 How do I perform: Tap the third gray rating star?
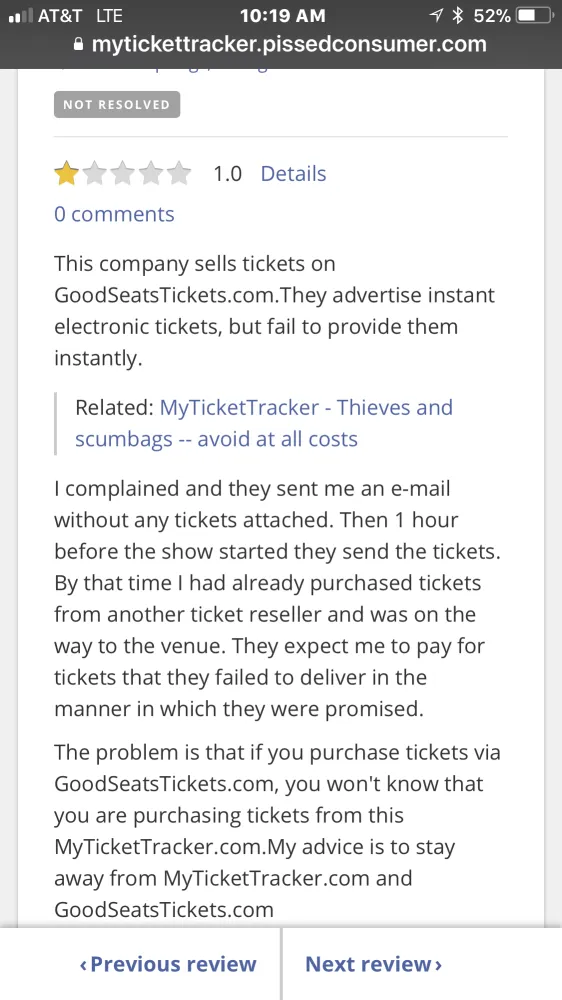122,173
